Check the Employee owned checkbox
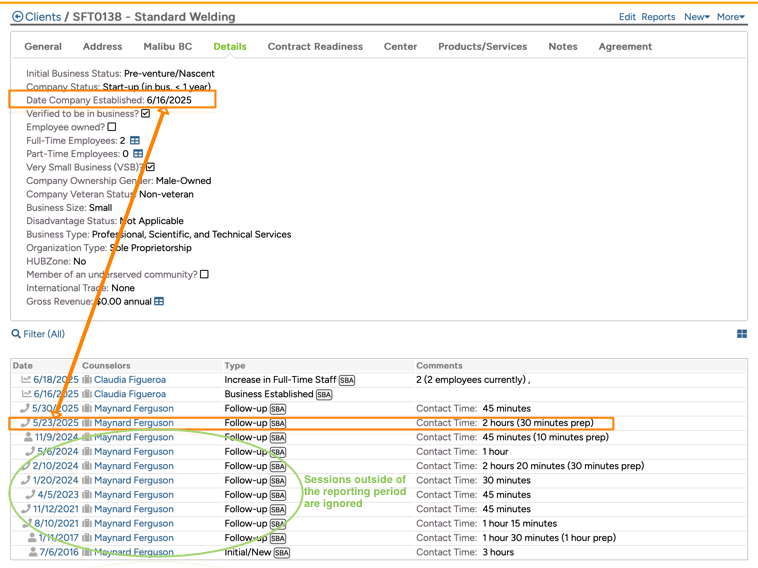 click(x=112, y=127)
